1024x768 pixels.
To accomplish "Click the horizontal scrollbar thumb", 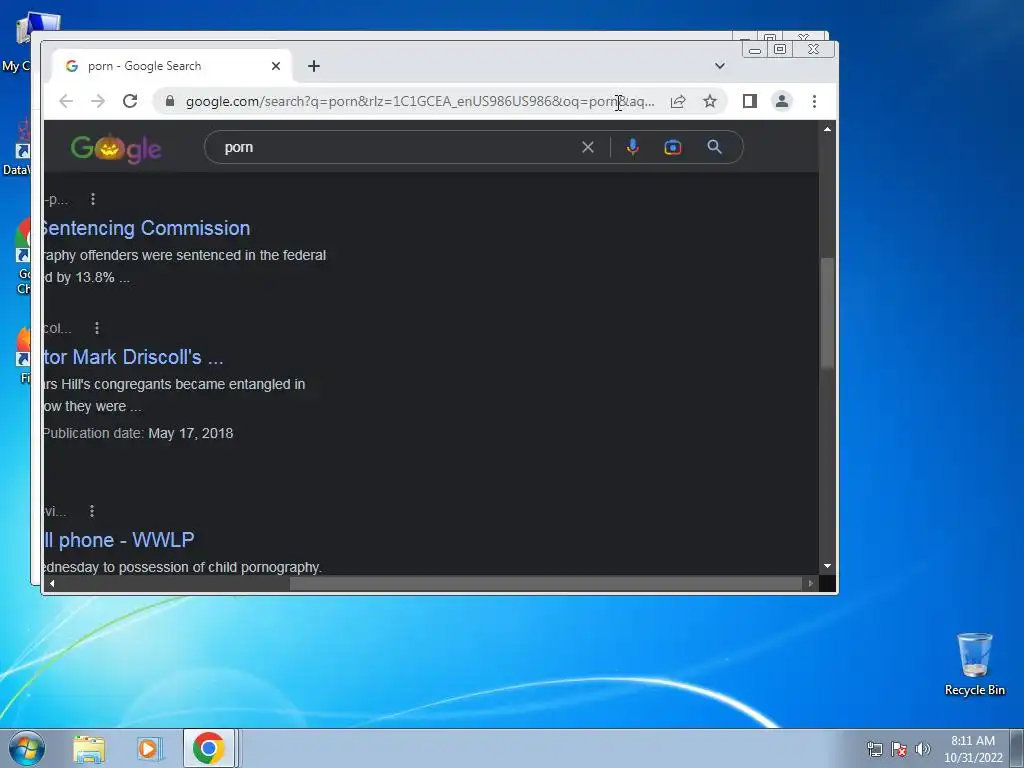I will [x=546, y=583].
